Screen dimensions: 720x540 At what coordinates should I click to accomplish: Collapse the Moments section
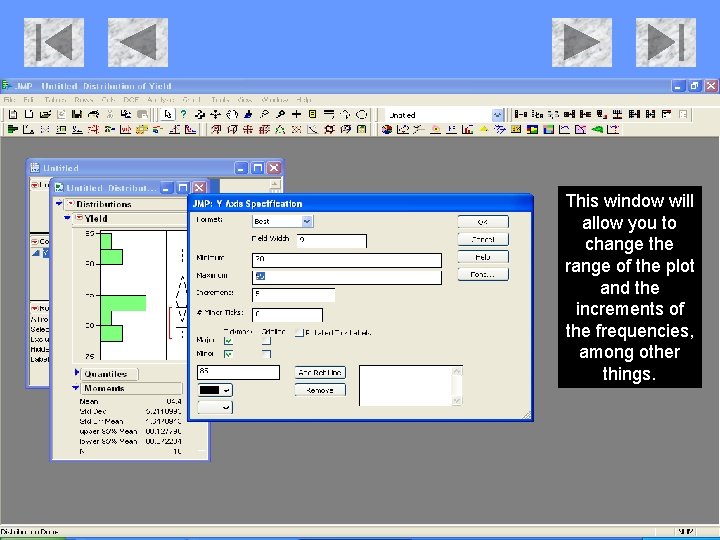click(x=76, y=388)
